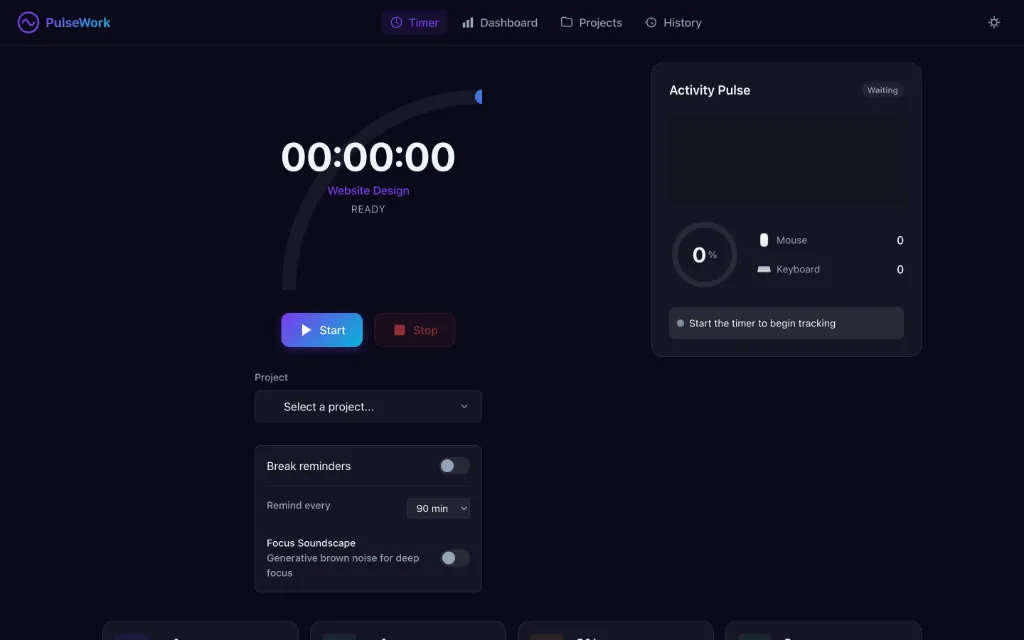This screenshot has width=1024, height=640.
Task: Change the 90 min reminder interval
Action: click(x=438, y=508)
